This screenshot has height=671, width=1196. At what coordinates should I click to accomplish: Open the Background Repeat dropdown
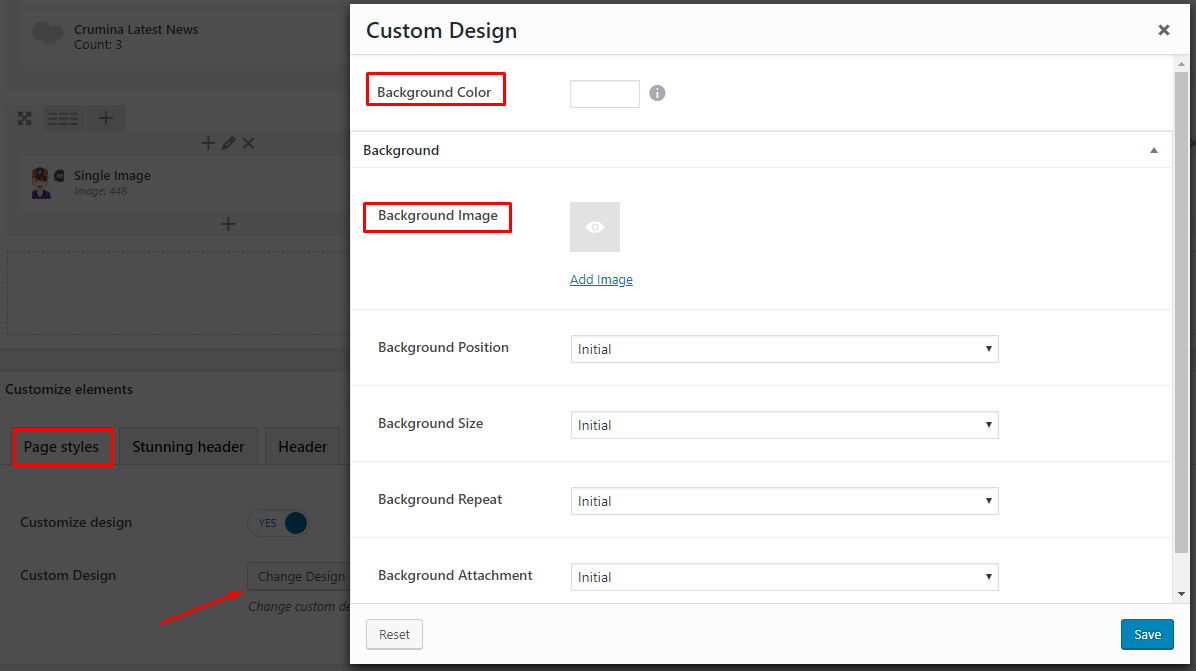(784, 501)
